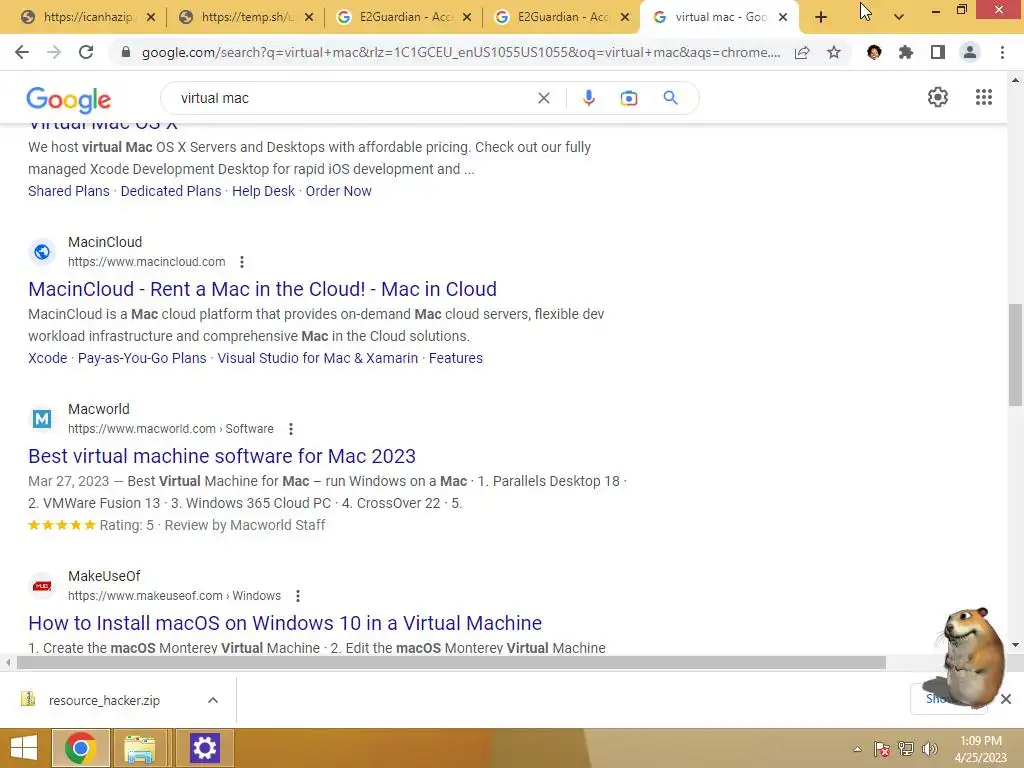Click the horizontal scrollbar thumb
The height and width of the screenshot is (768, 1024).
pos(451,663)
